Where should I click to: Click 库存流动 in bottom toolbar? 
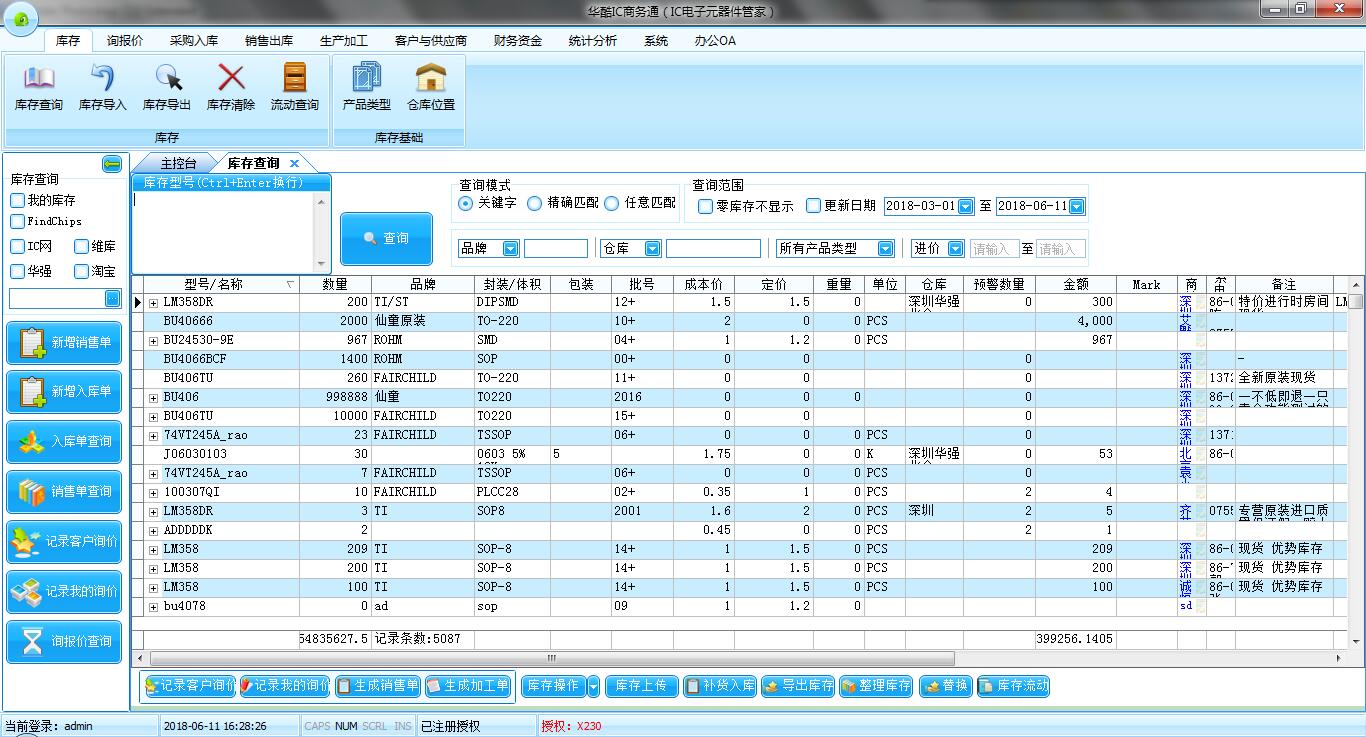[1014, 686]
